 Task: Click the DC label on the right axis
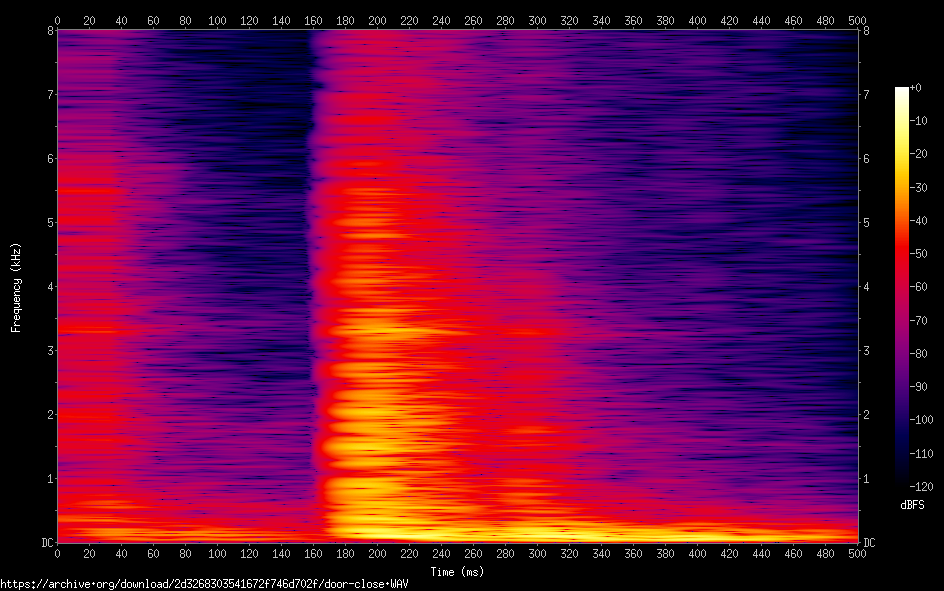click(870, 543)
